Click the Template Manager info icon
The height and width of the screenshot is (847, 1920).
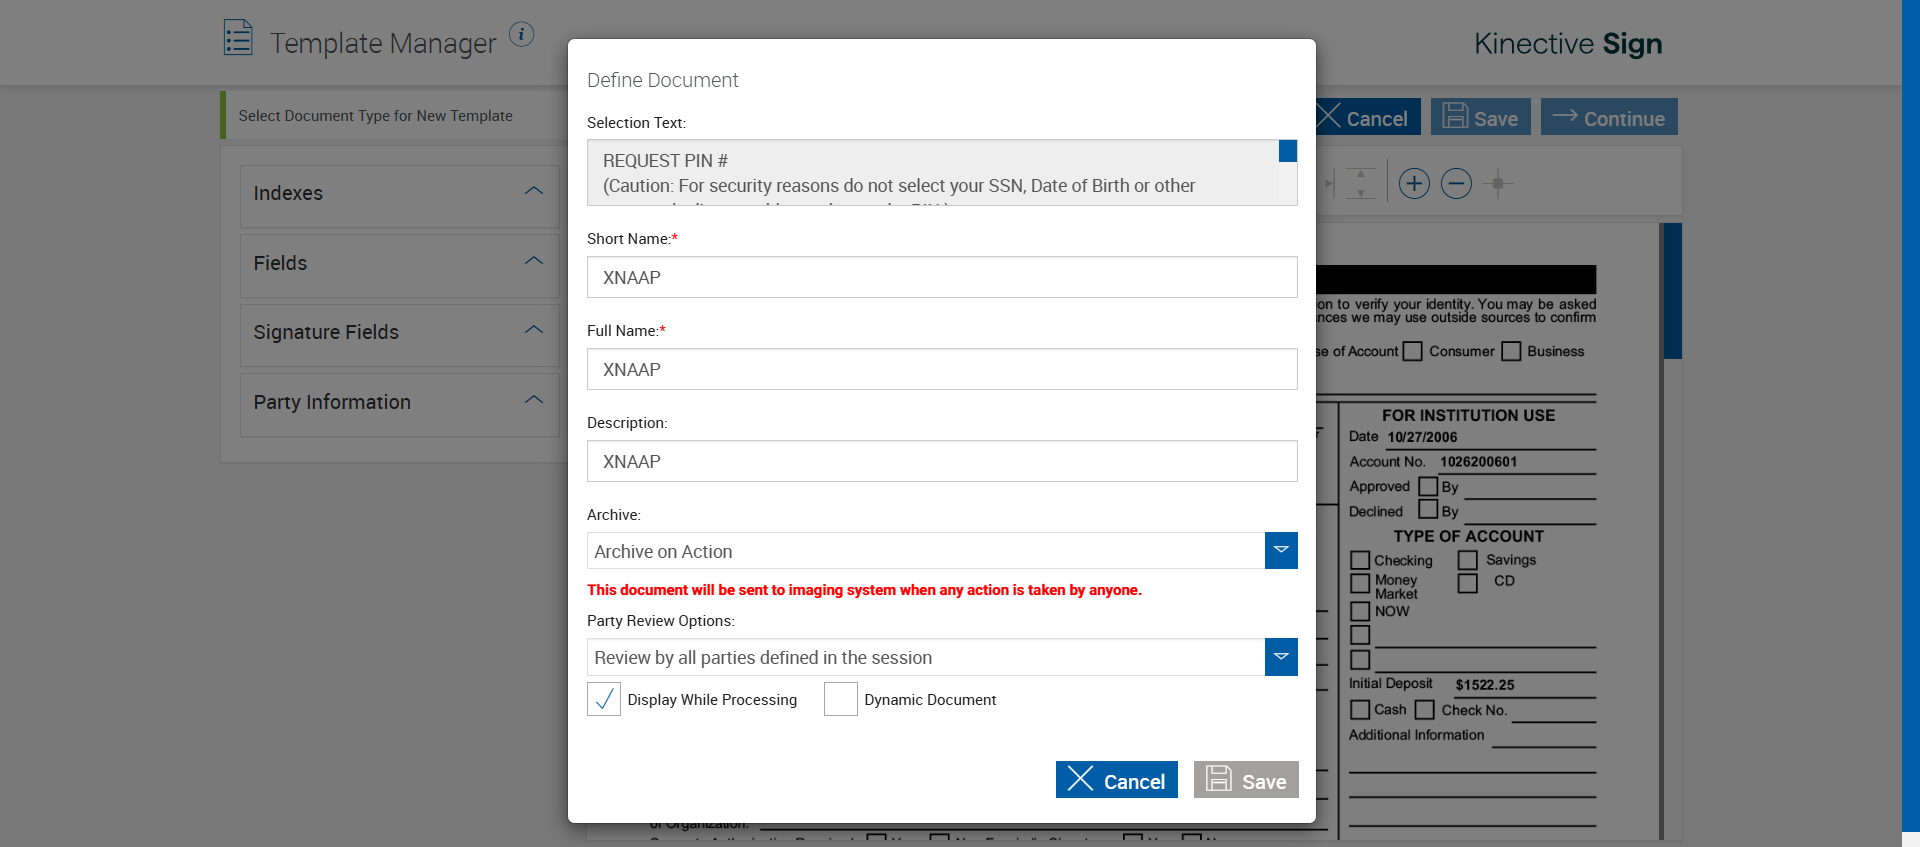tap(521, 34)
